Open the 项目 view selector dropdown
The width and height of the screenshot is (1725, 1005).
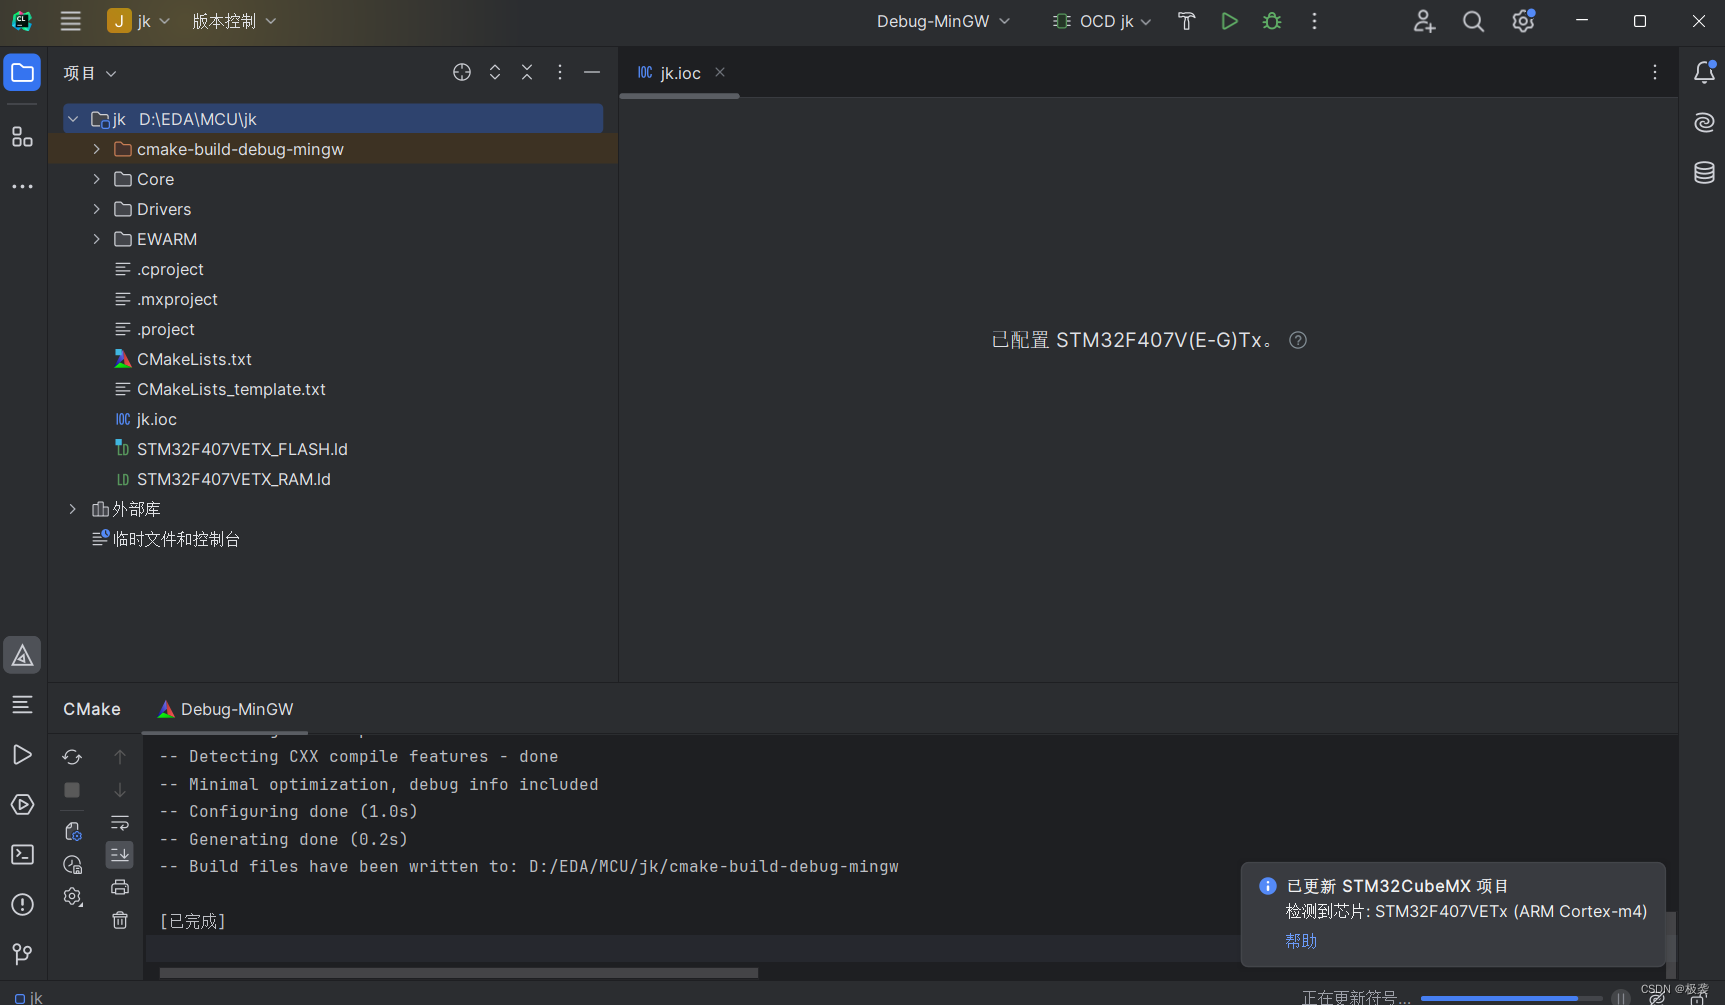point(90,73)
